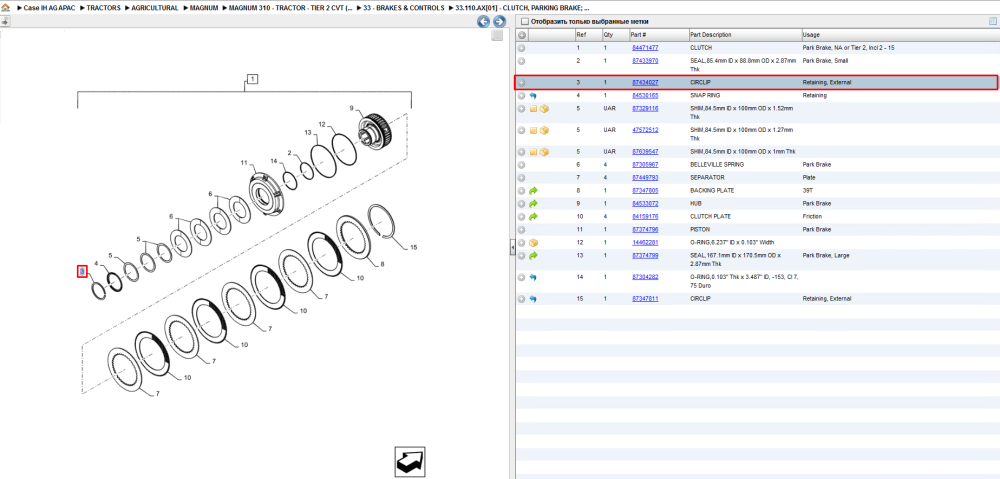This screenshot has height=479, width=1000.
Task: Select callout 11 near piston in diagram
Action: coord(244,163)
